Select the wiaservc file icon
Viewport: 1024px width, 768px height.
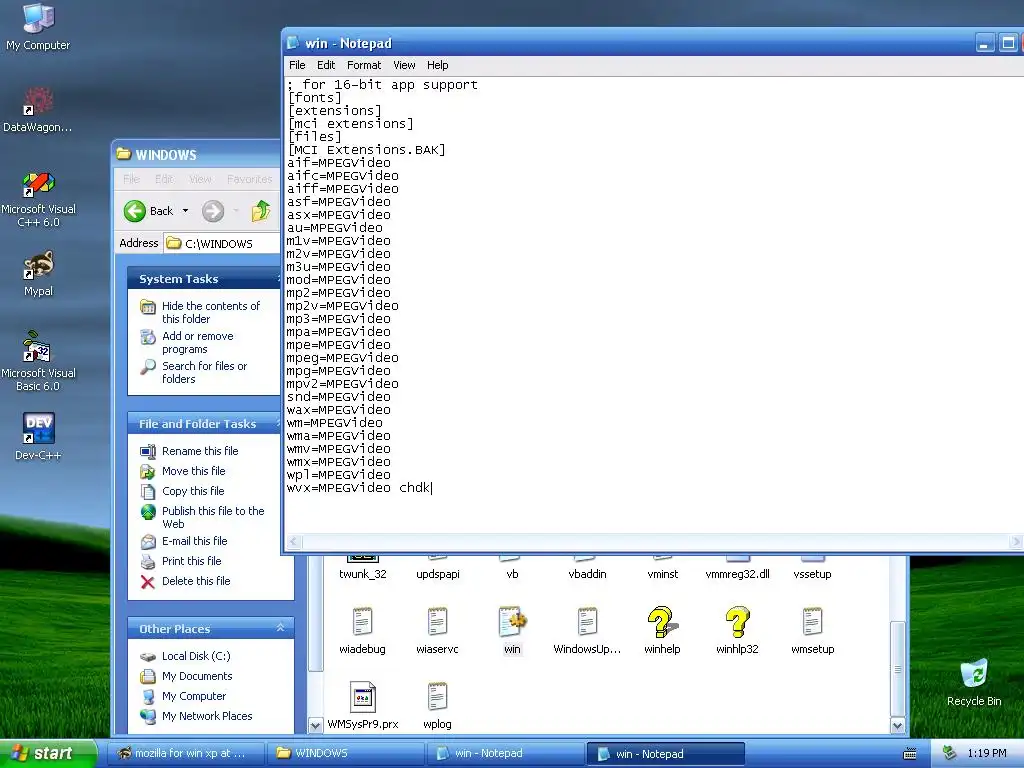tap(437, 630)
